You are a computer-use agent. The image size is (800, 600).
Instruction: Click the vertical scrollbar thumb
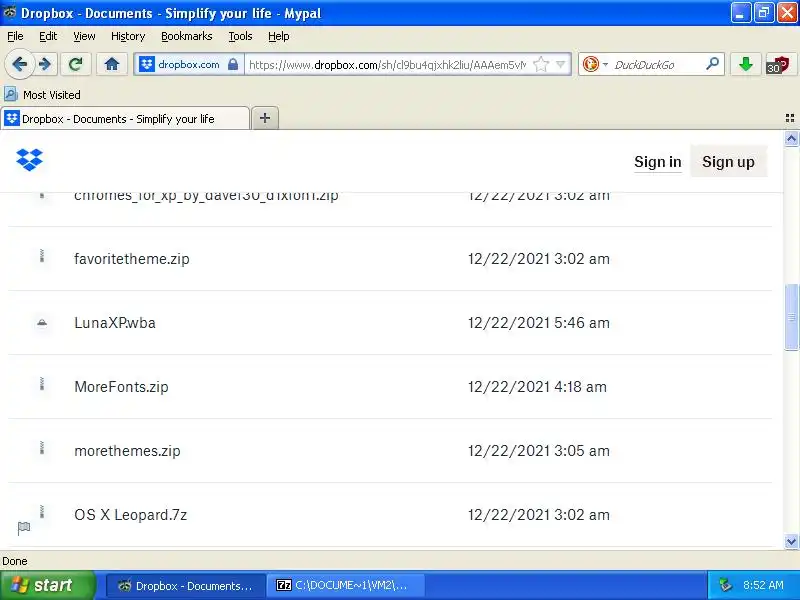[x=791, y=317]
